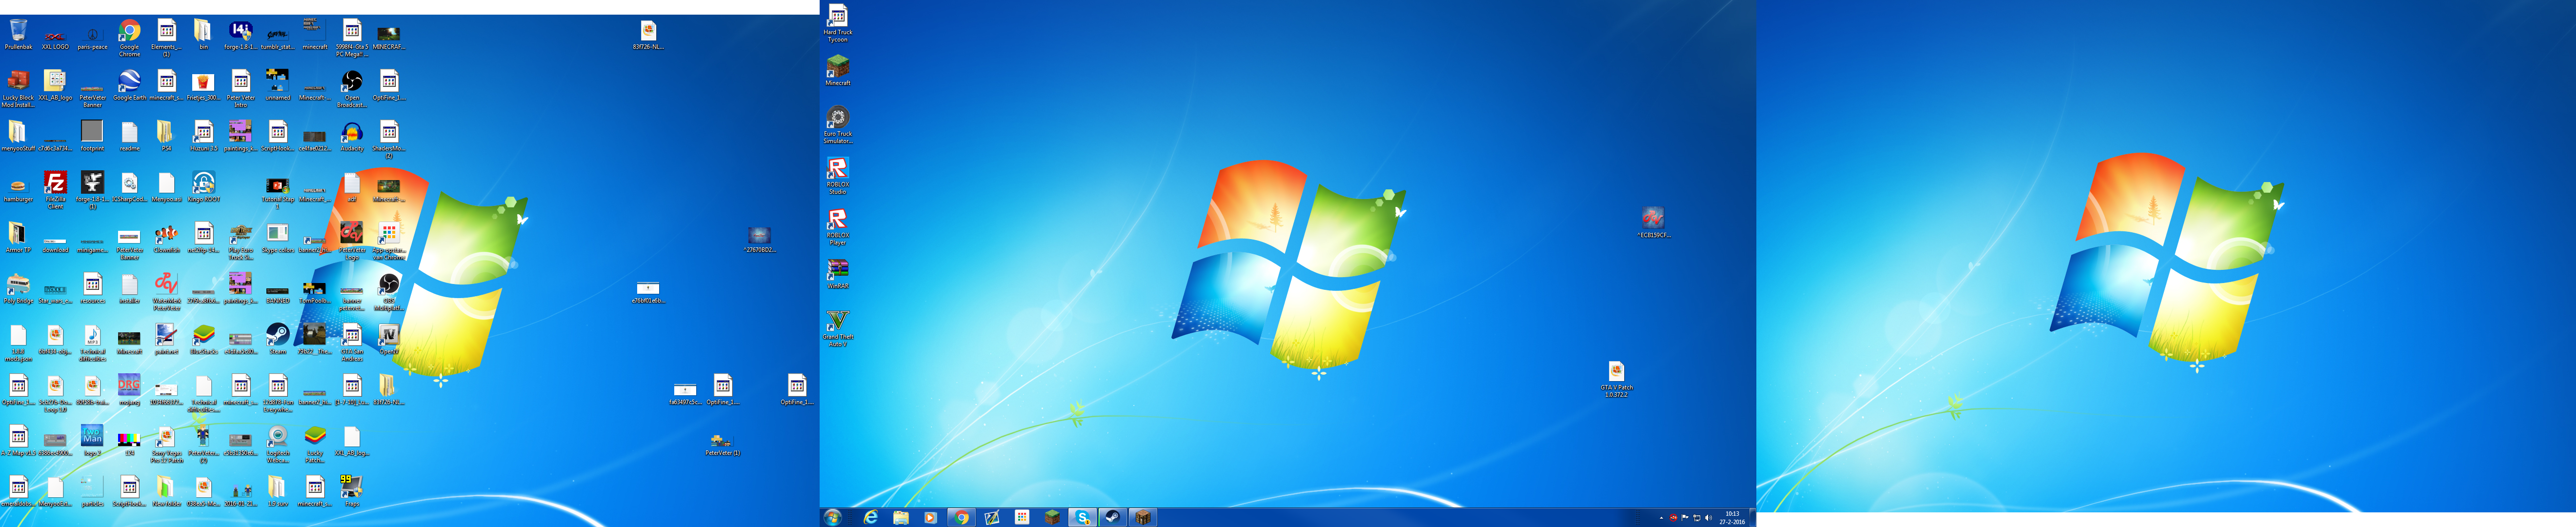Select the ROBLOX Player shortcut
Image resolution: width=2576 pixels, height=527 pixels.
click(x=838, y=227)
